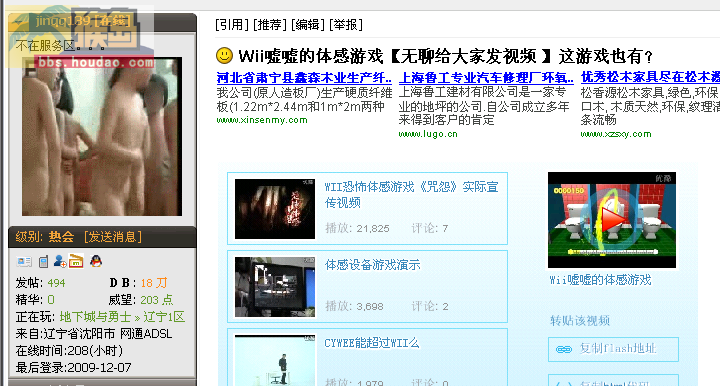Open the user profile card icon
Viewport: 720px width, 386px height.
click(x=24, y=262)
